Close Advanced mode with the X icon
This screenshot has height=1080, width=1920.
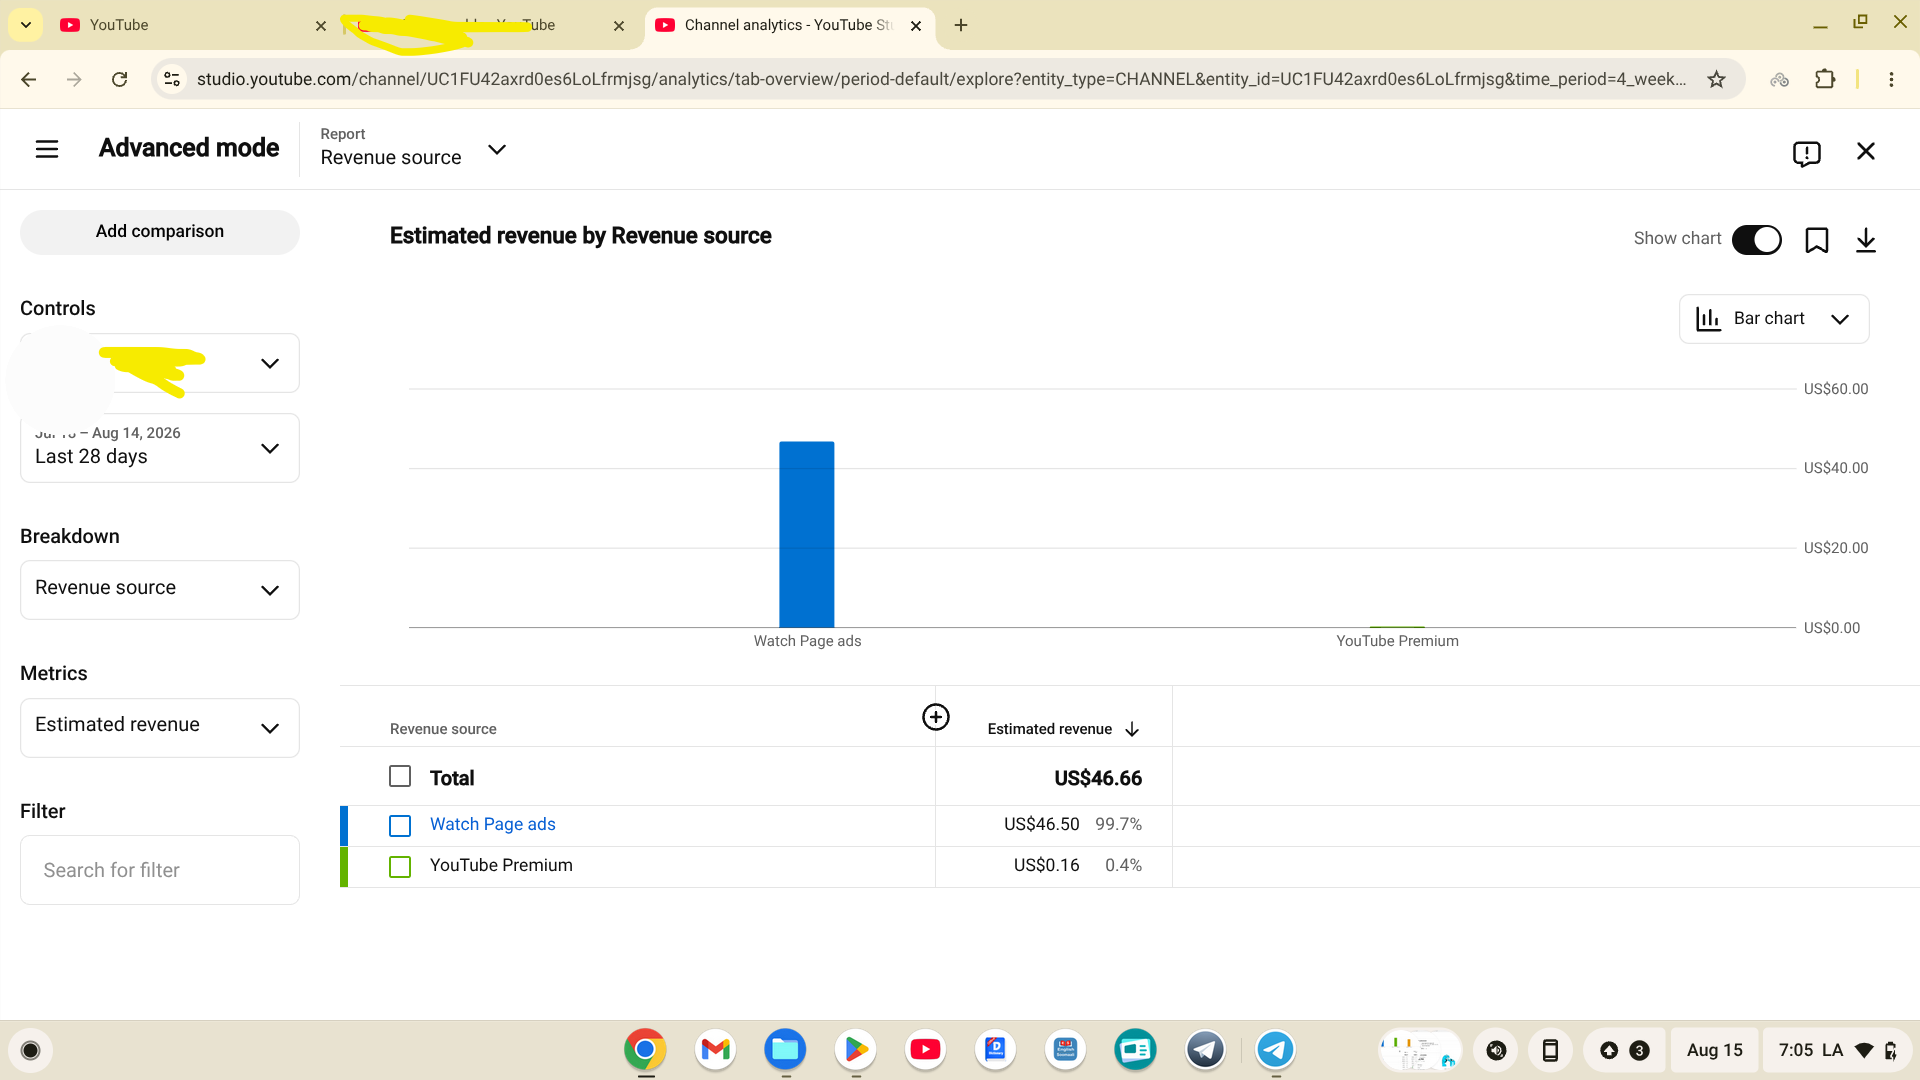(1866, 151)
